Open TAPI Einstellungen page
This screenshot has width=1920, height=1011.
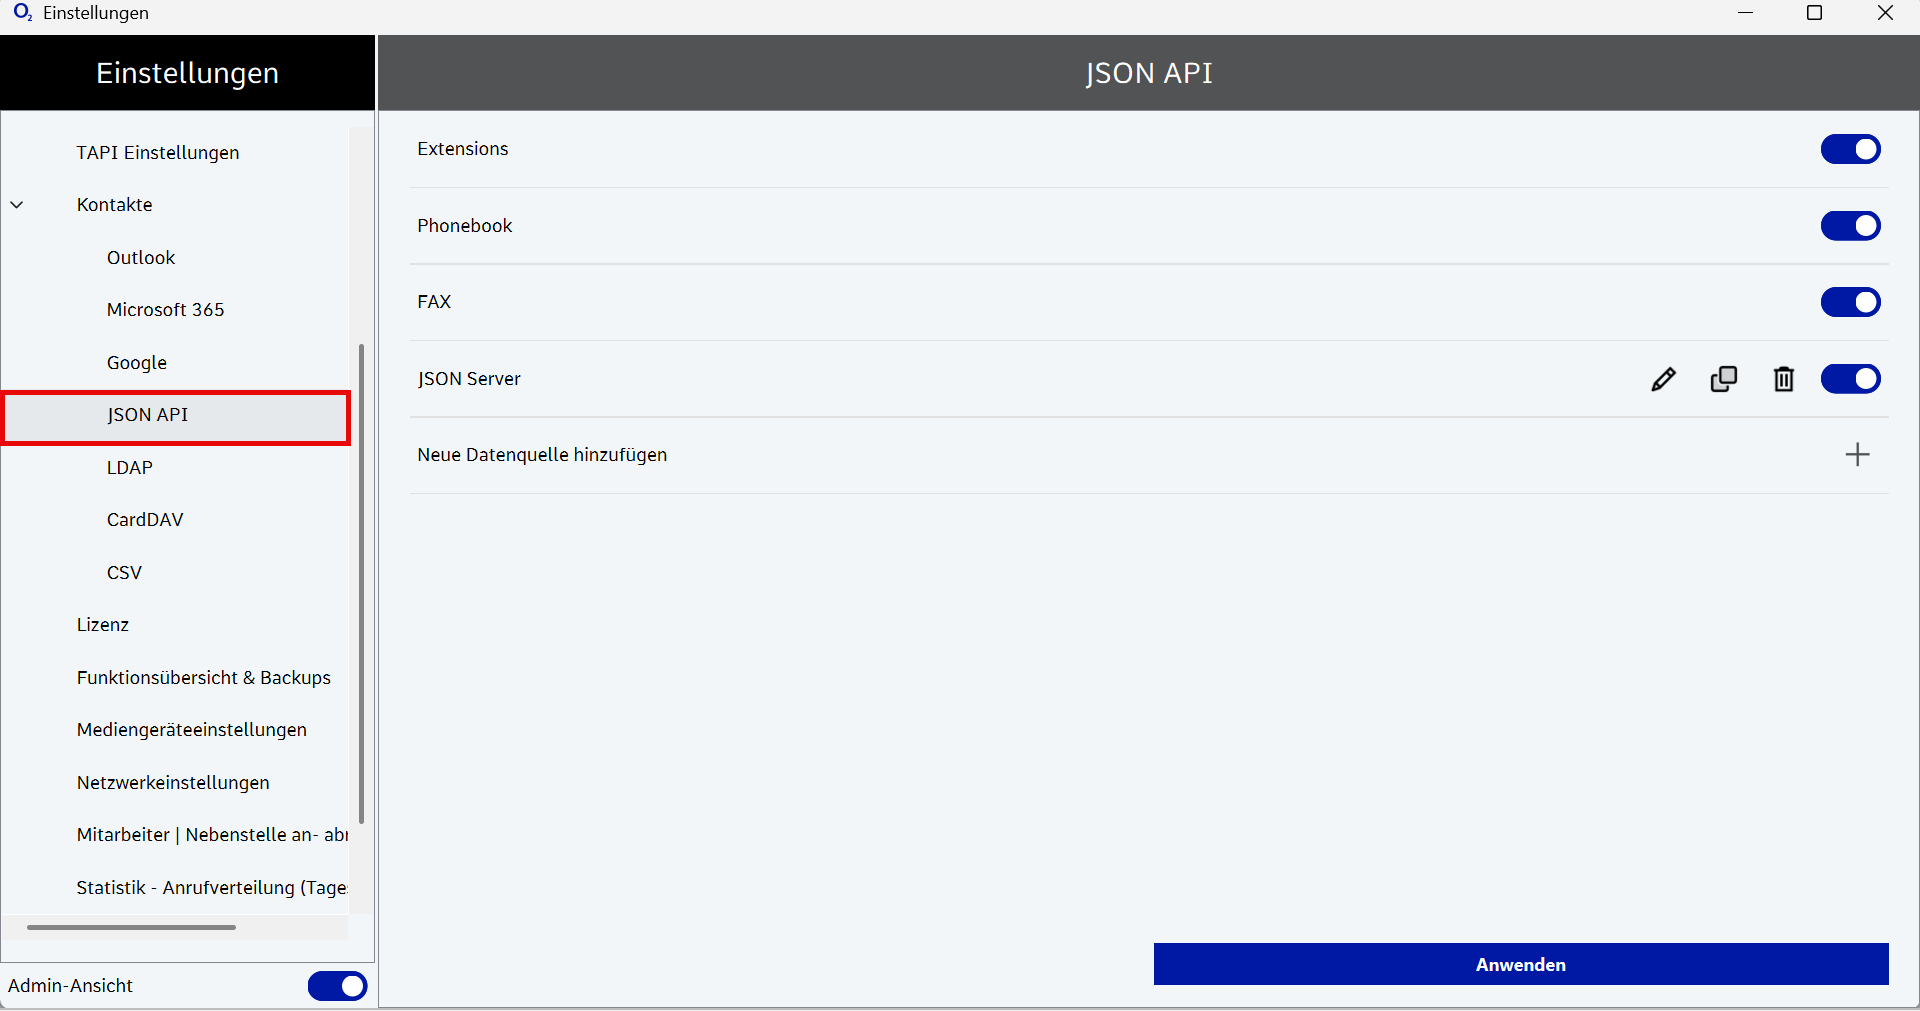coord(158,153)
